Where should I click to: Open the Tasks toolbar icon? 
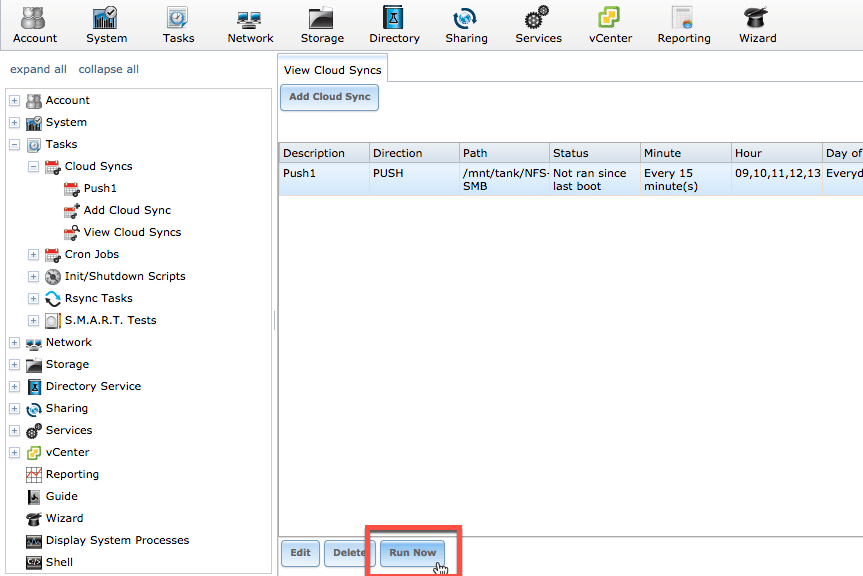point(178,25)
